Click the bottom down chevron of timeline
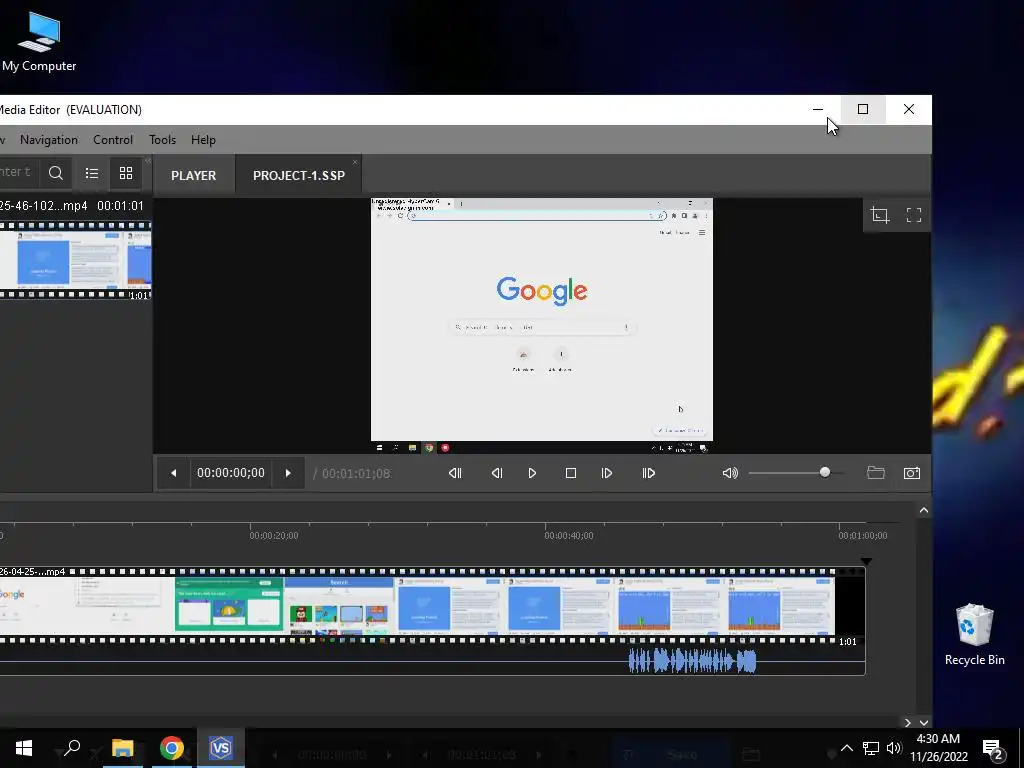 923,722
